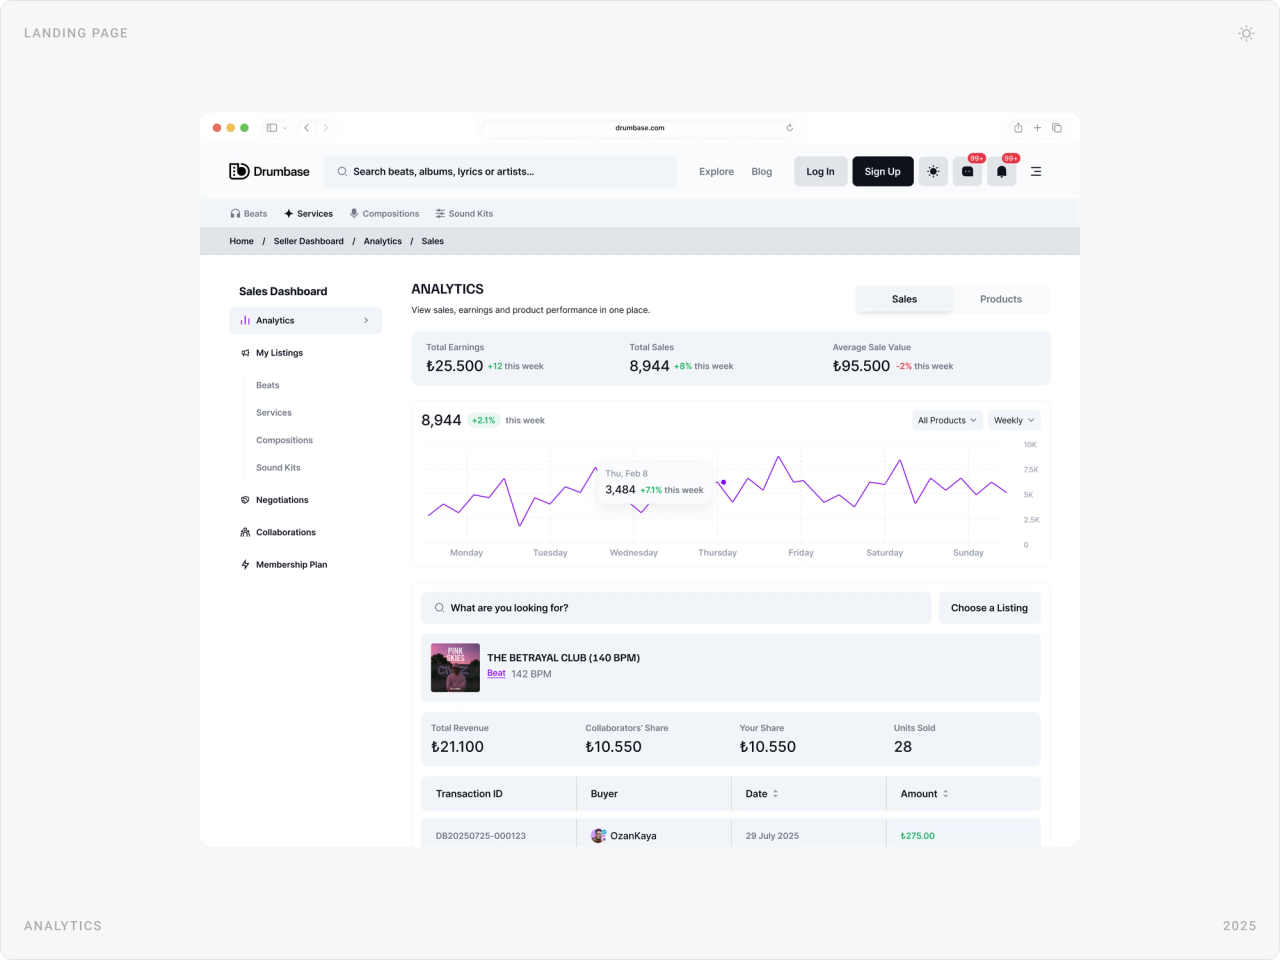Click the Beat link under The Betrayal Club
This screenshot has height=960, width=1280.
pyautogui.click(x=496, y=674)
